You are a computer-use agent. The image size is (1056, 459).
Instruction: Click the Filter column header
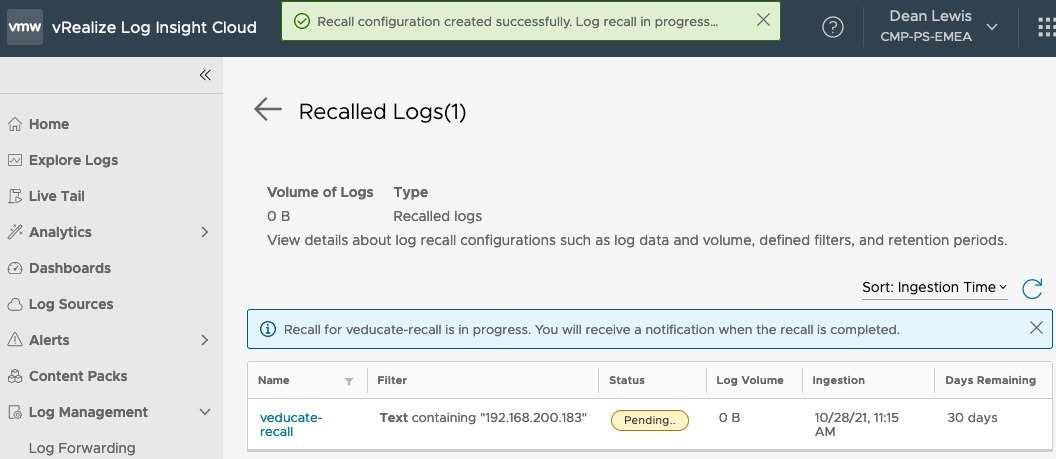click(392, 380)
